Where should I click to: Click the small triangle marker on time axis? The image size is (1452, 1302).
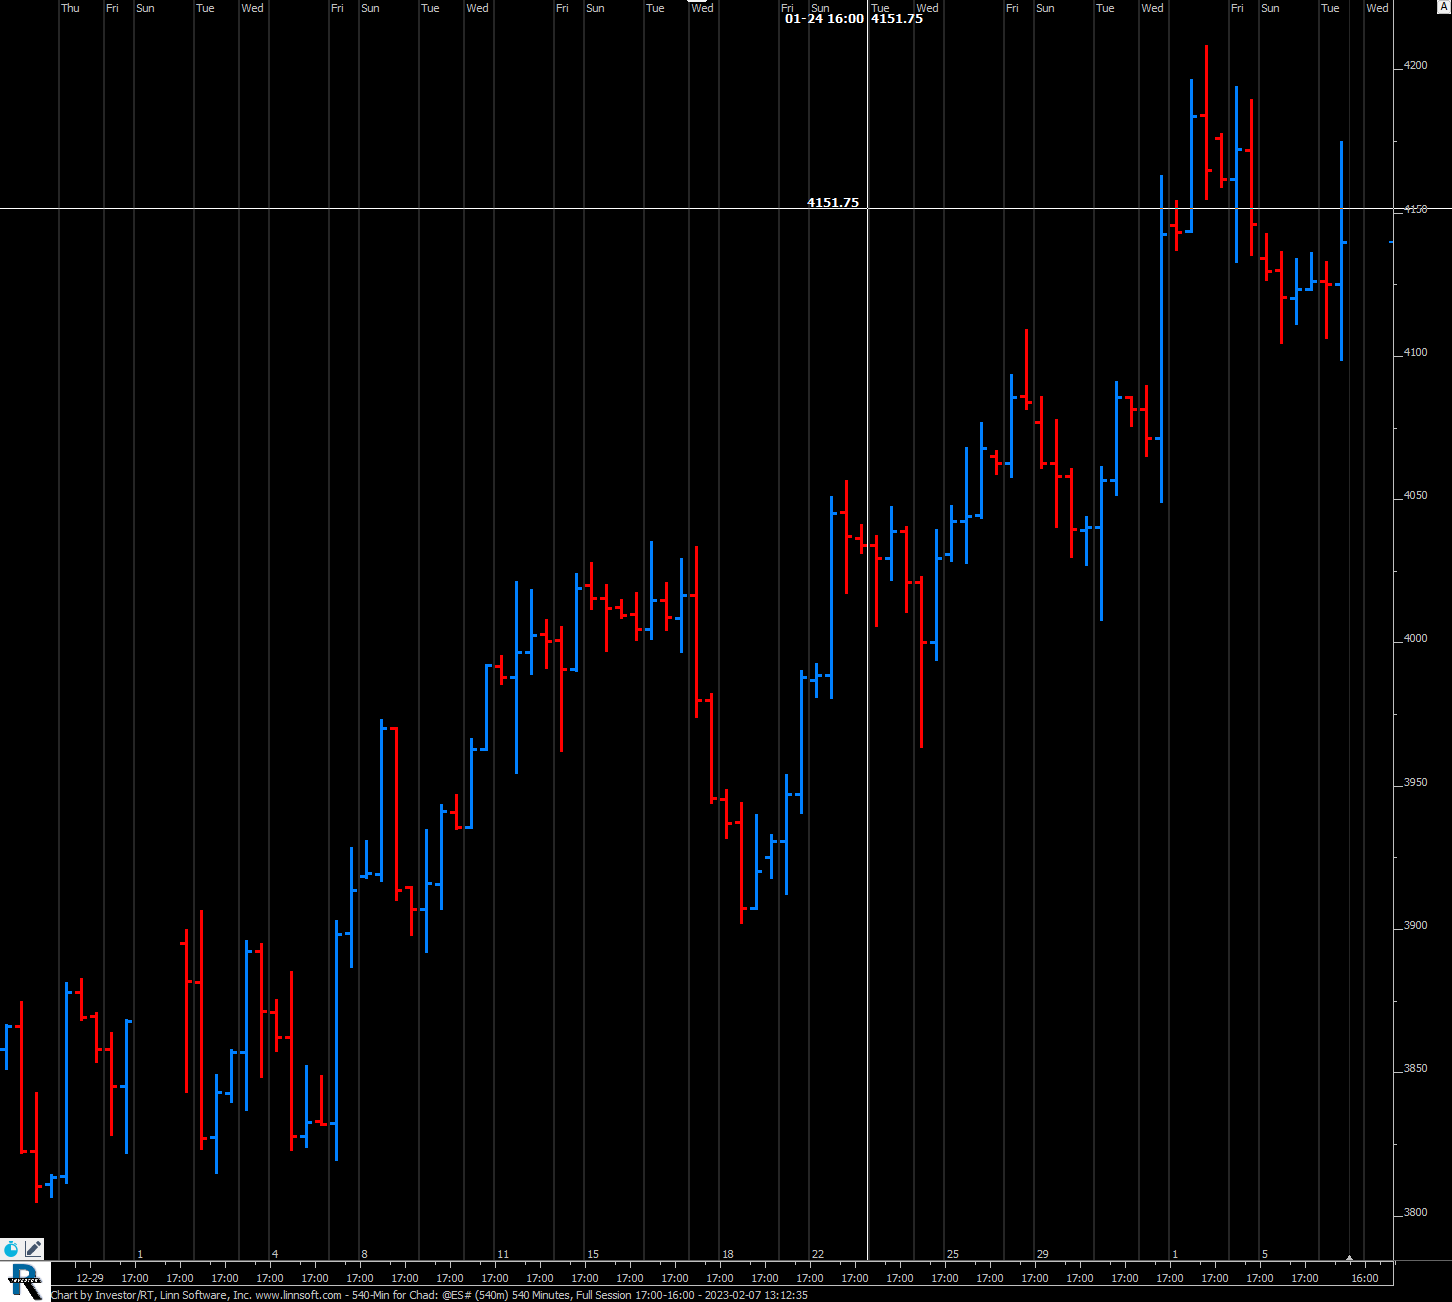click(1349, 1258)
